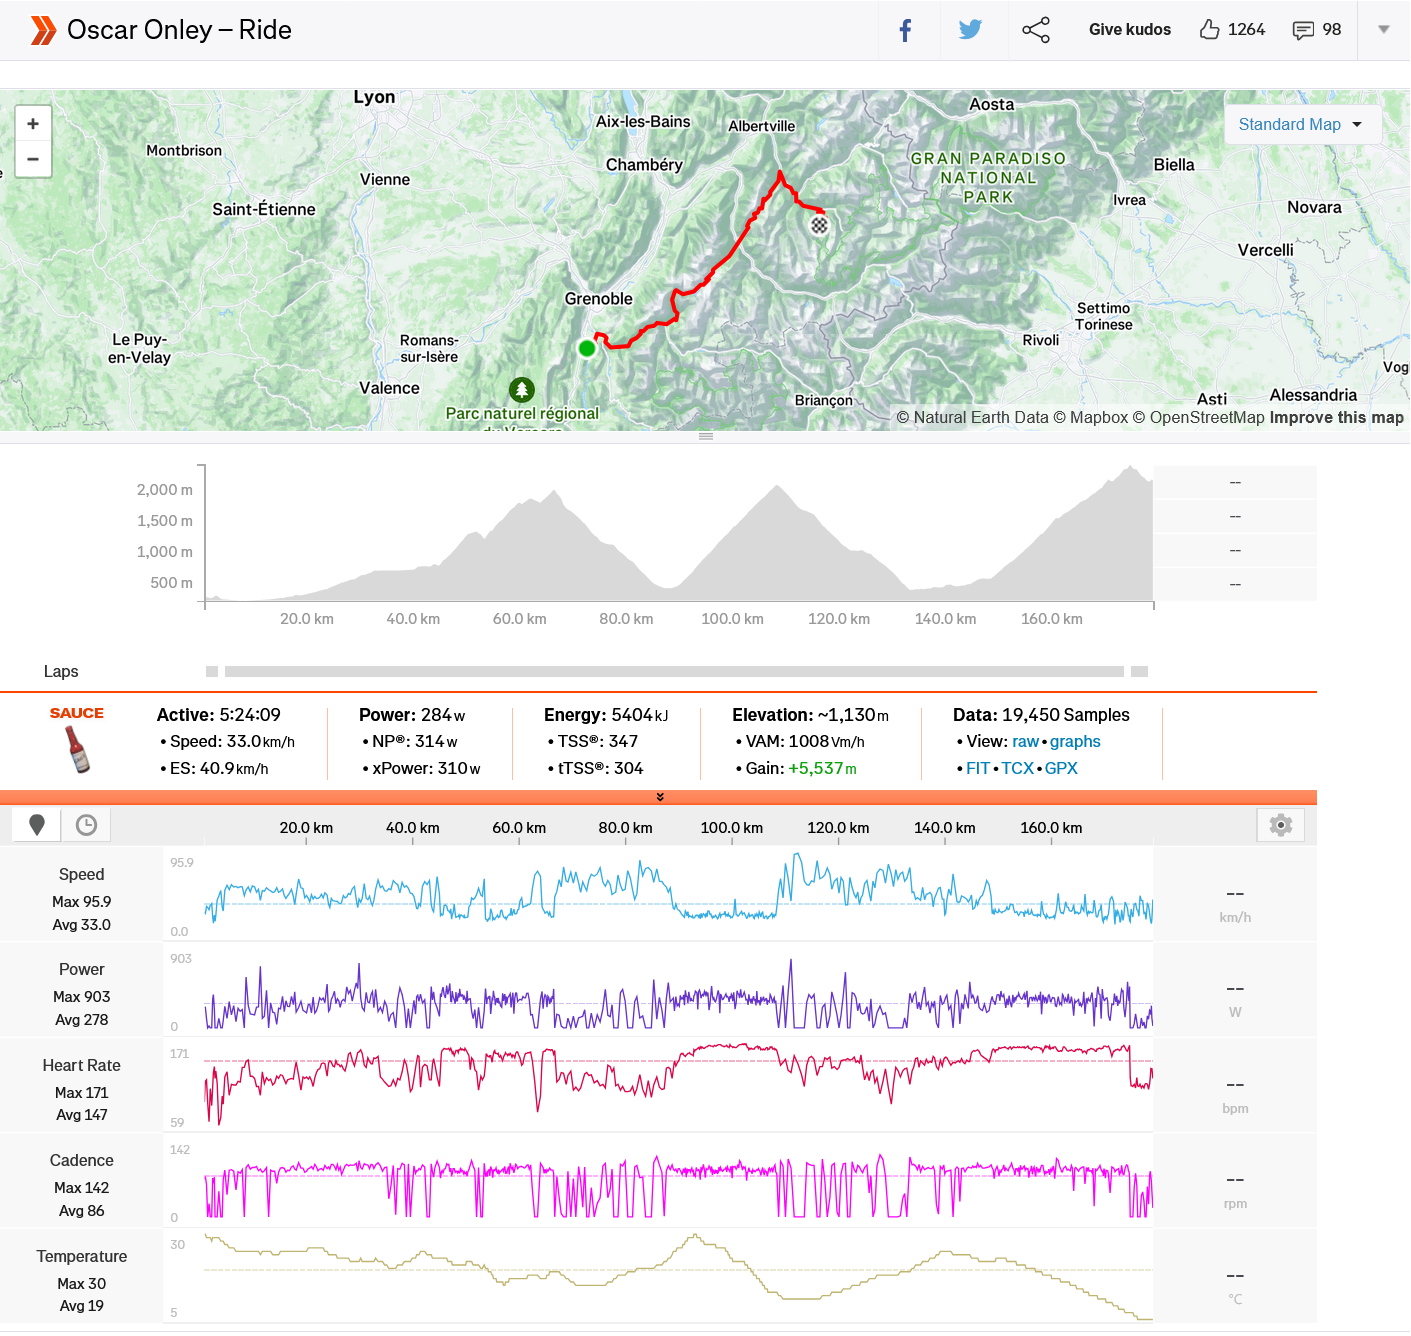Open the graphs data view link
The image size is (1411, 1336).
point(1075,742)
